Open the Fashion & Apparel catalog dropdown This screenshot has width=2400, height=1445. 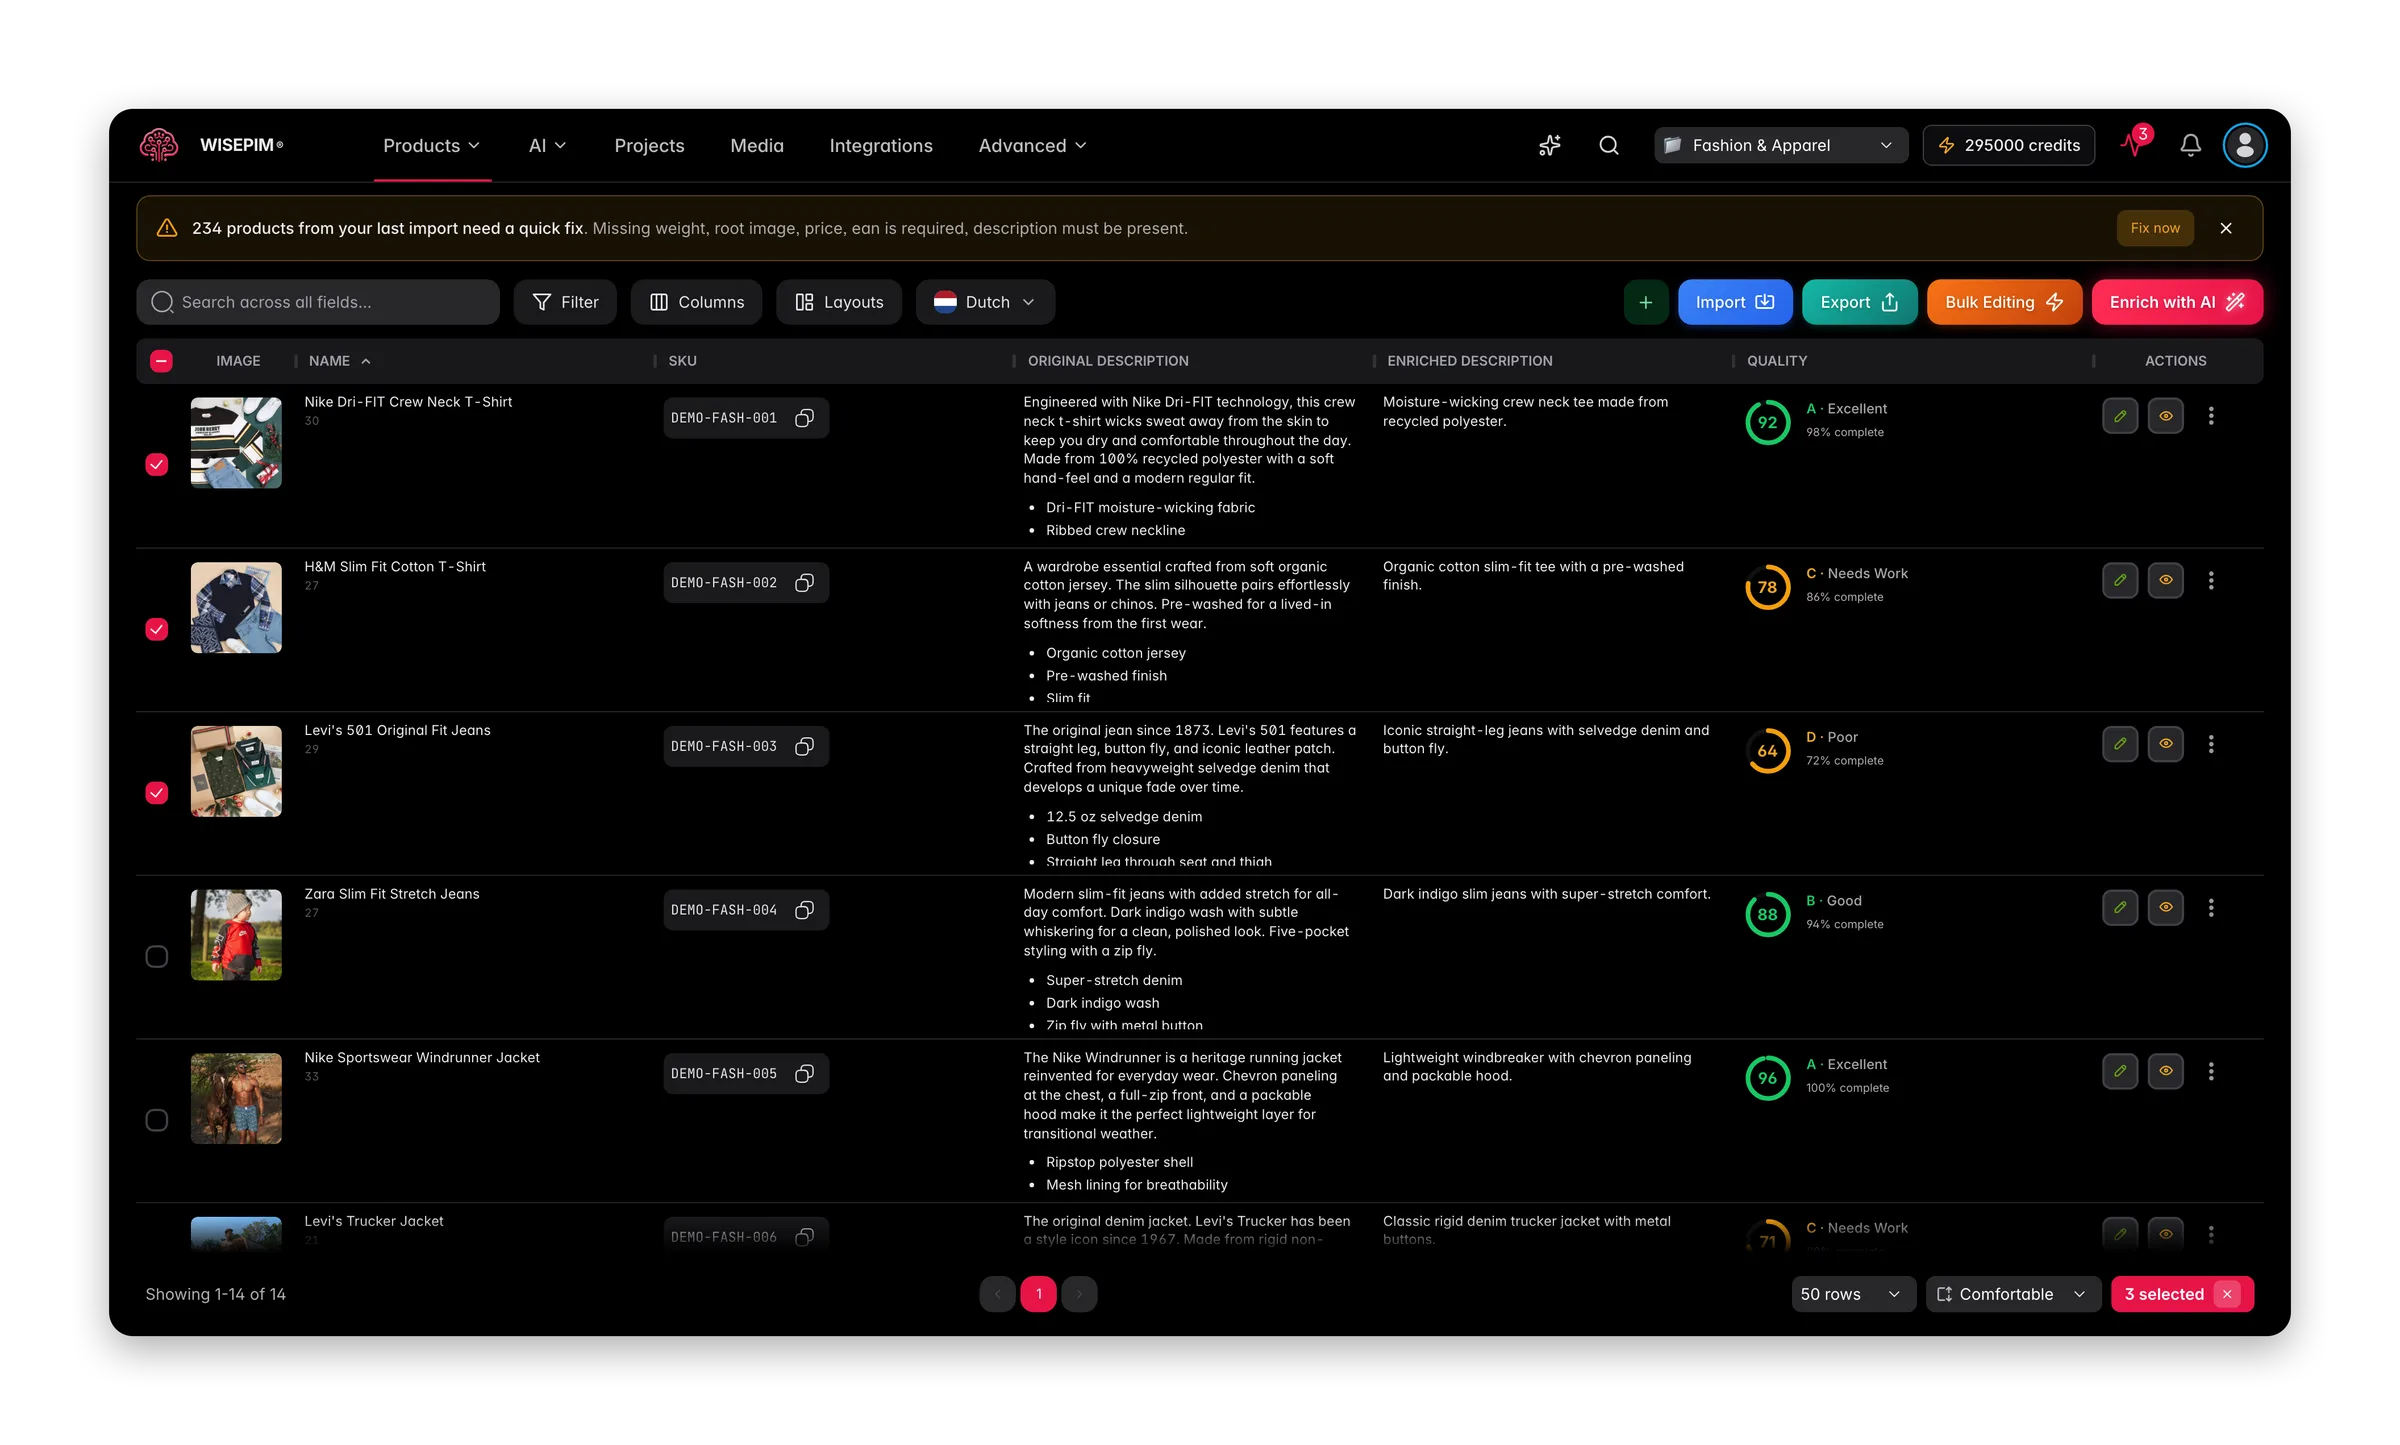tap(1780, 146)
